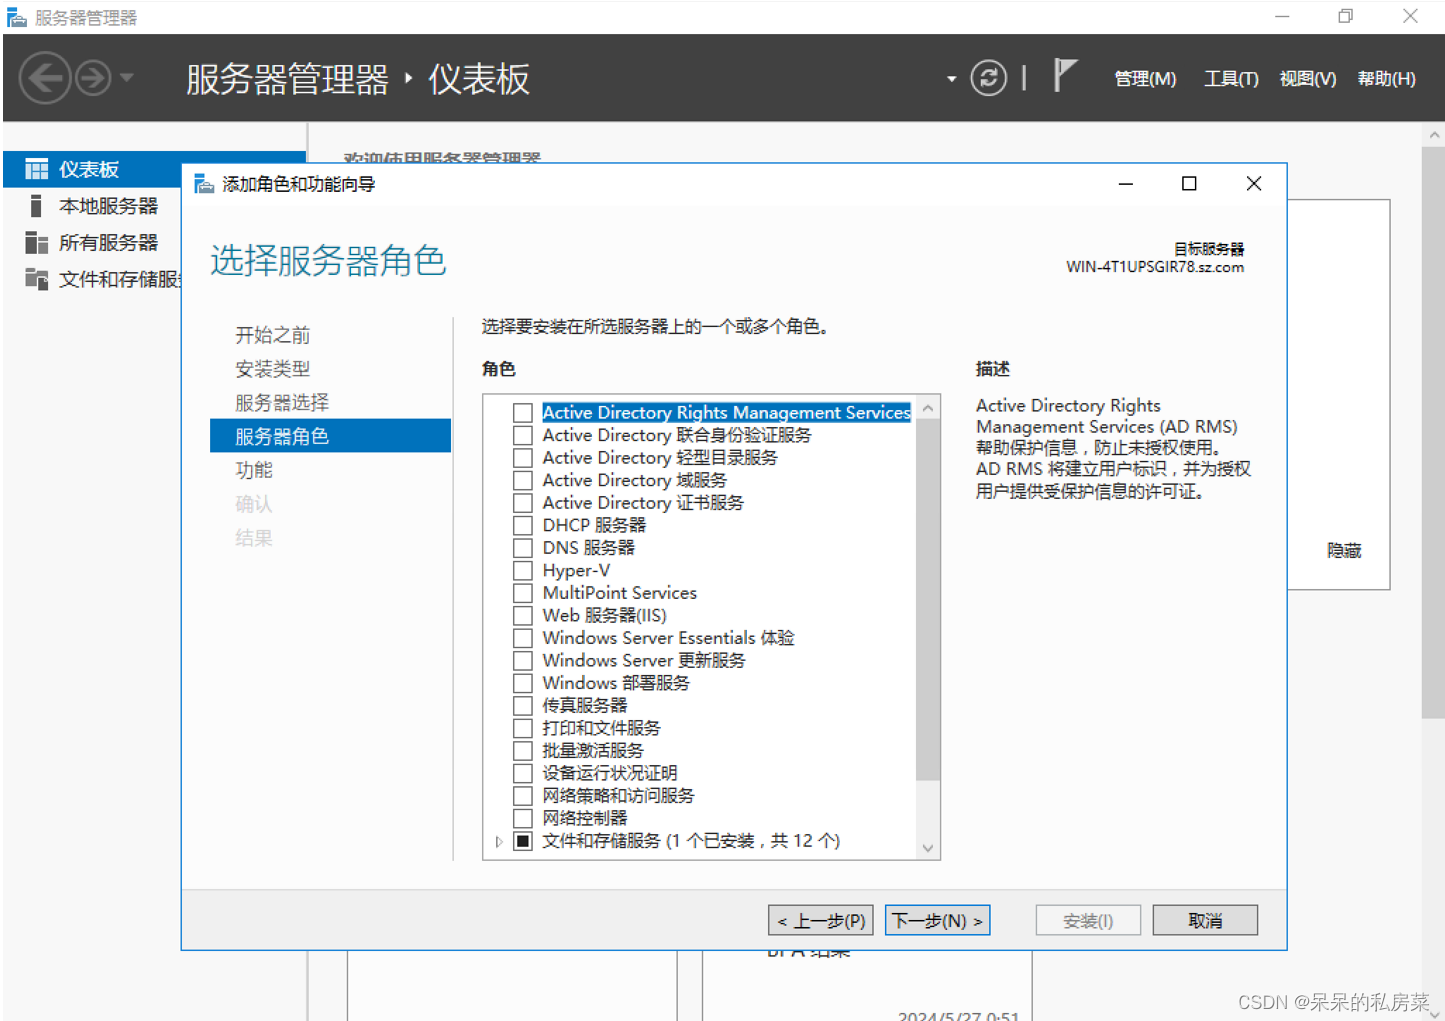The width and height of the screenshot is (1445, 1021).
Task: Open the navigation history dropdown arrow
Action: pyautogui.click(x=127, y=77)
